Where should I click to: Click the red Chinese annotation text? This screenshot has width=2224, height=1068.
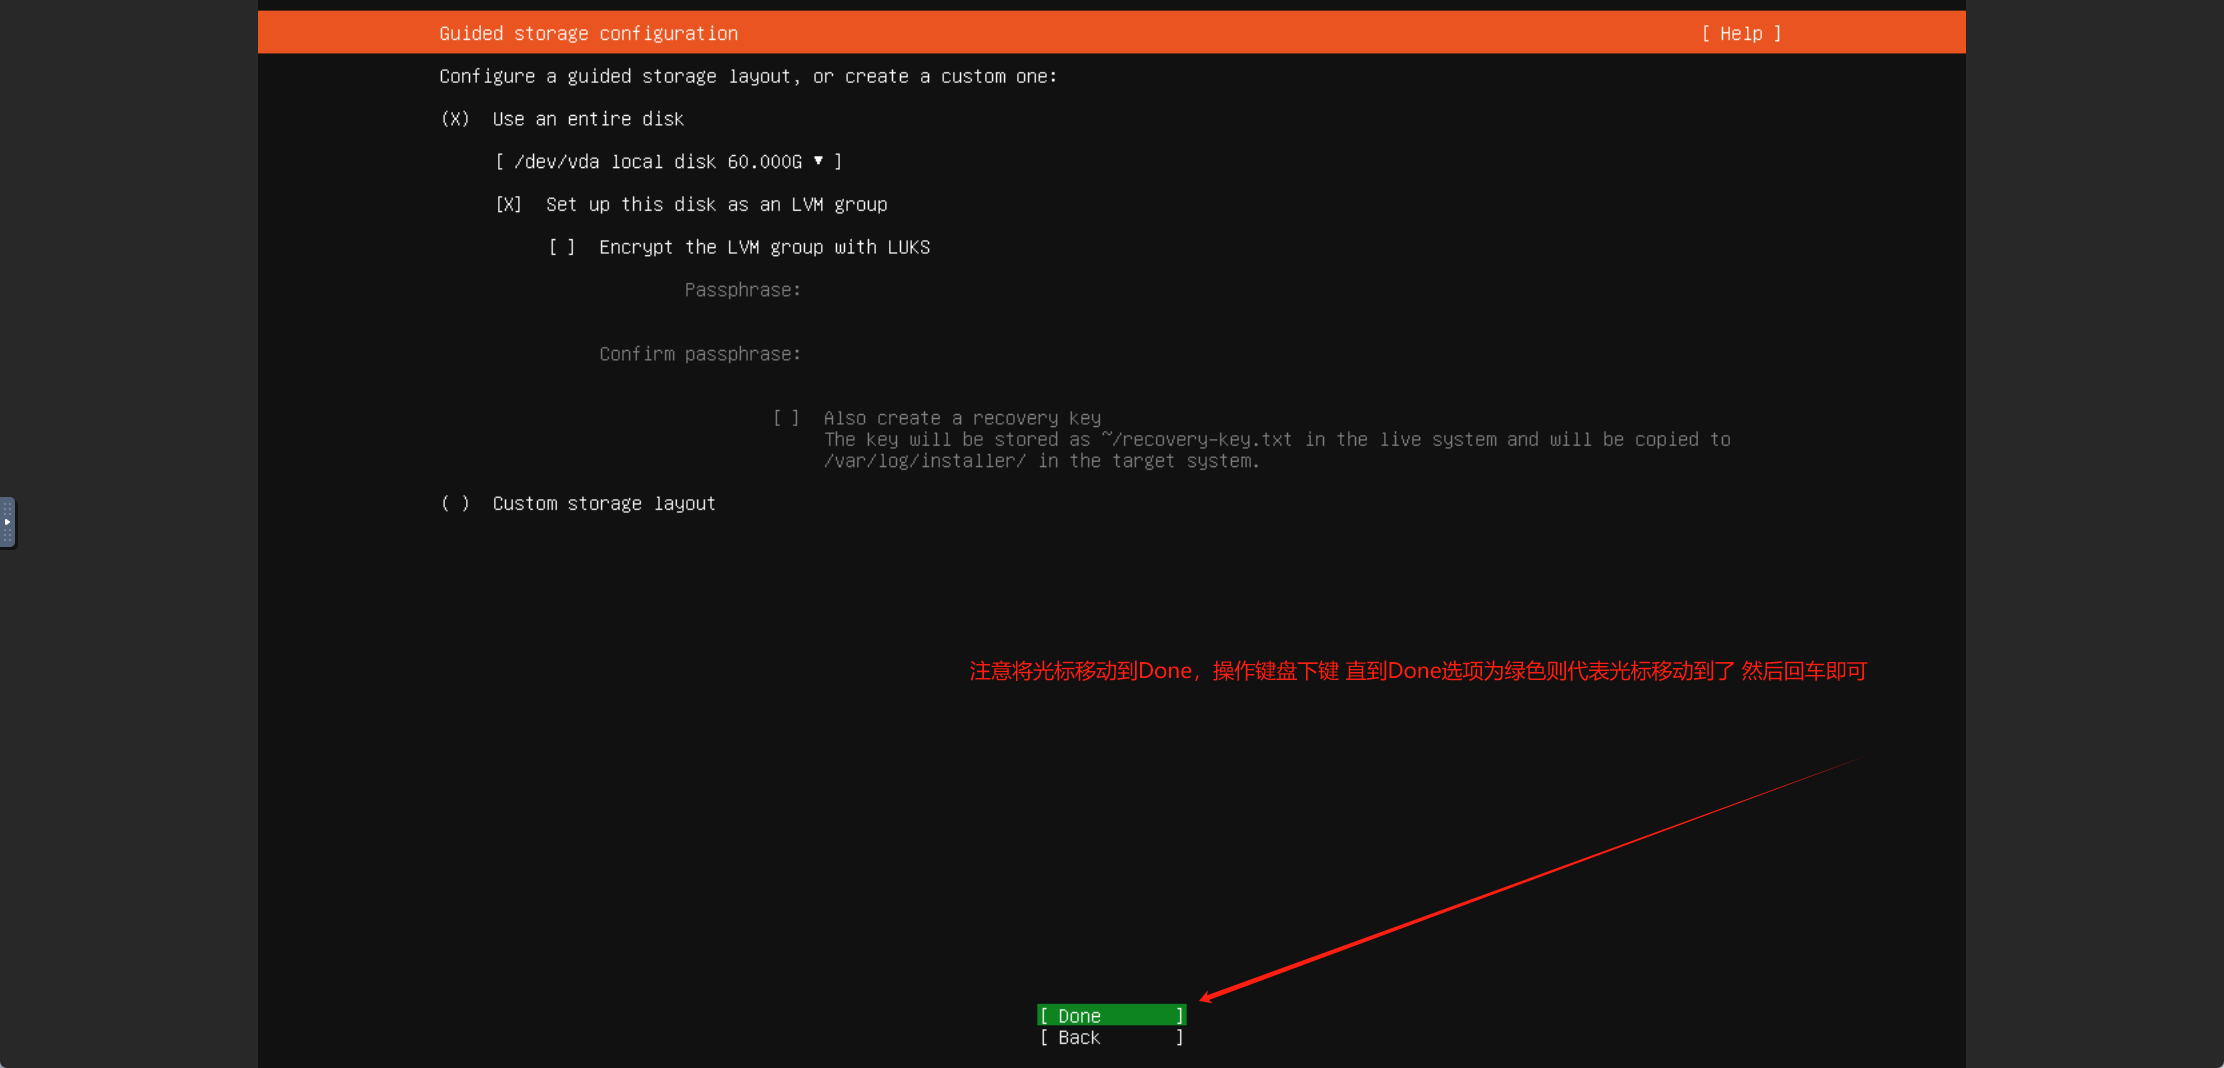click(x=1417, y=671)
